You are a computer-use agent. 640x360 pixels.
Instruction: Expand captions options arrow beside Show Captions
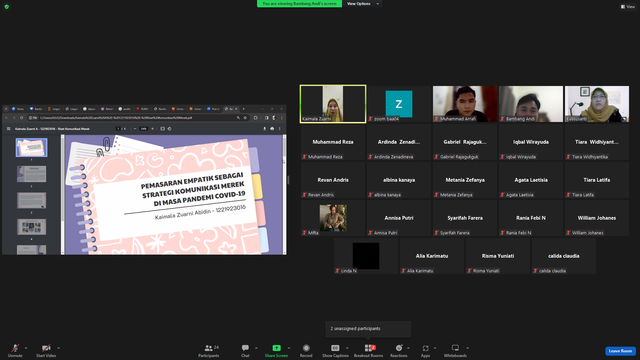click(347, 348)
